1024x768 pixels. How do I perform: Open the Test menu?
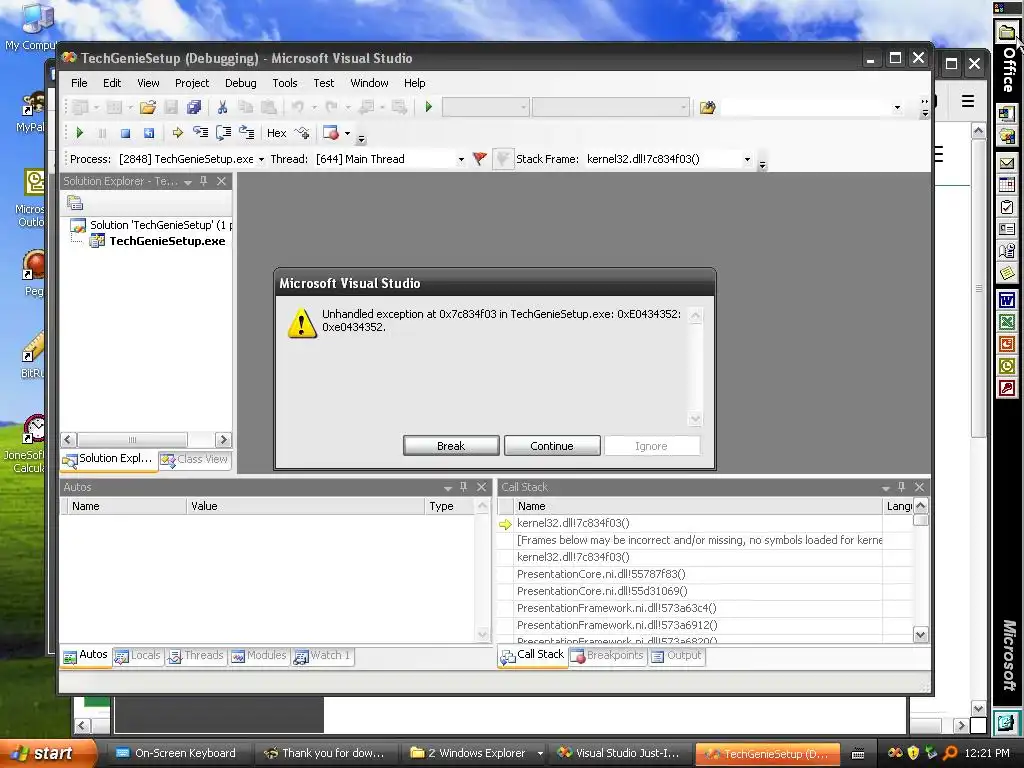tap(323, 83)
